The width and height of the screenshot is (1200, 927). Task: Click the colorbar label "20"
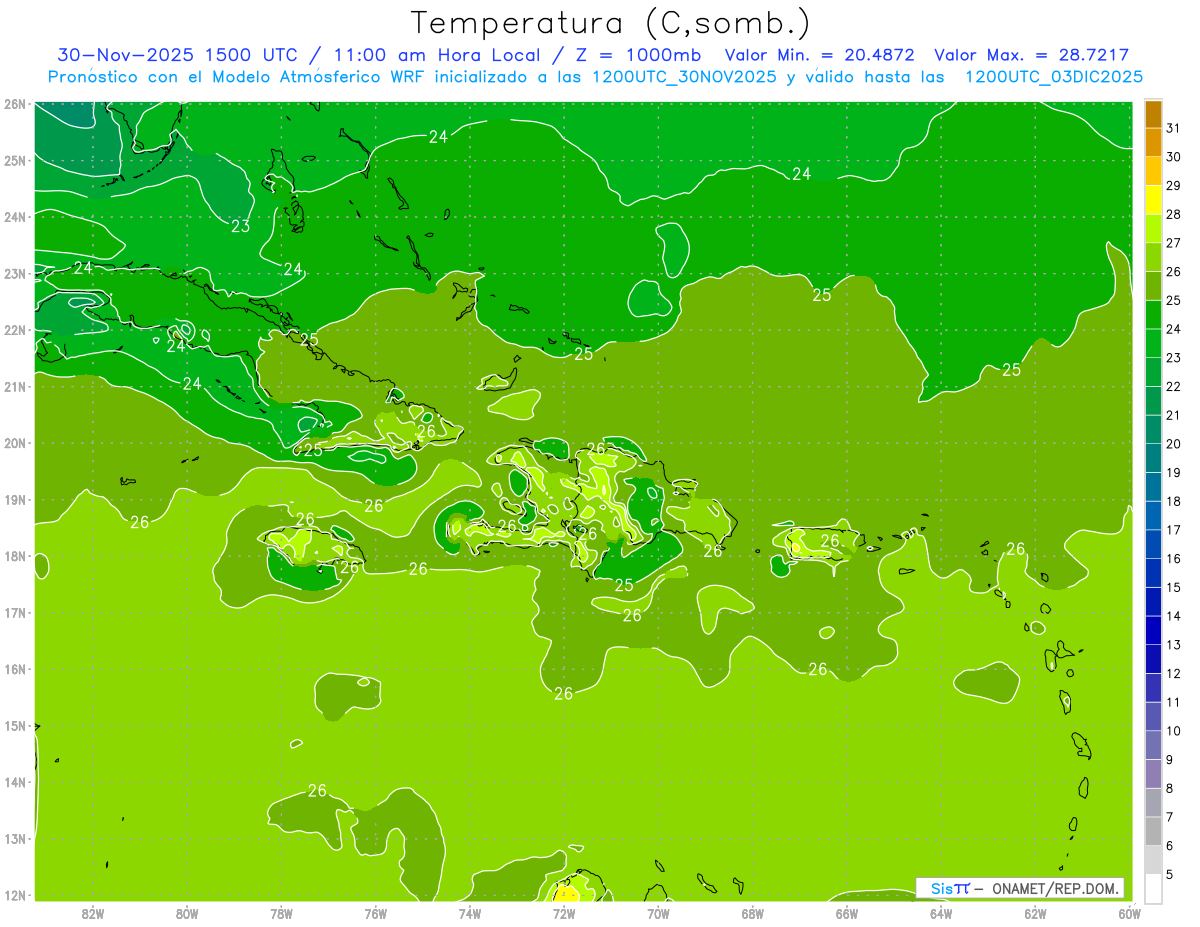(x=1173, y=444)
